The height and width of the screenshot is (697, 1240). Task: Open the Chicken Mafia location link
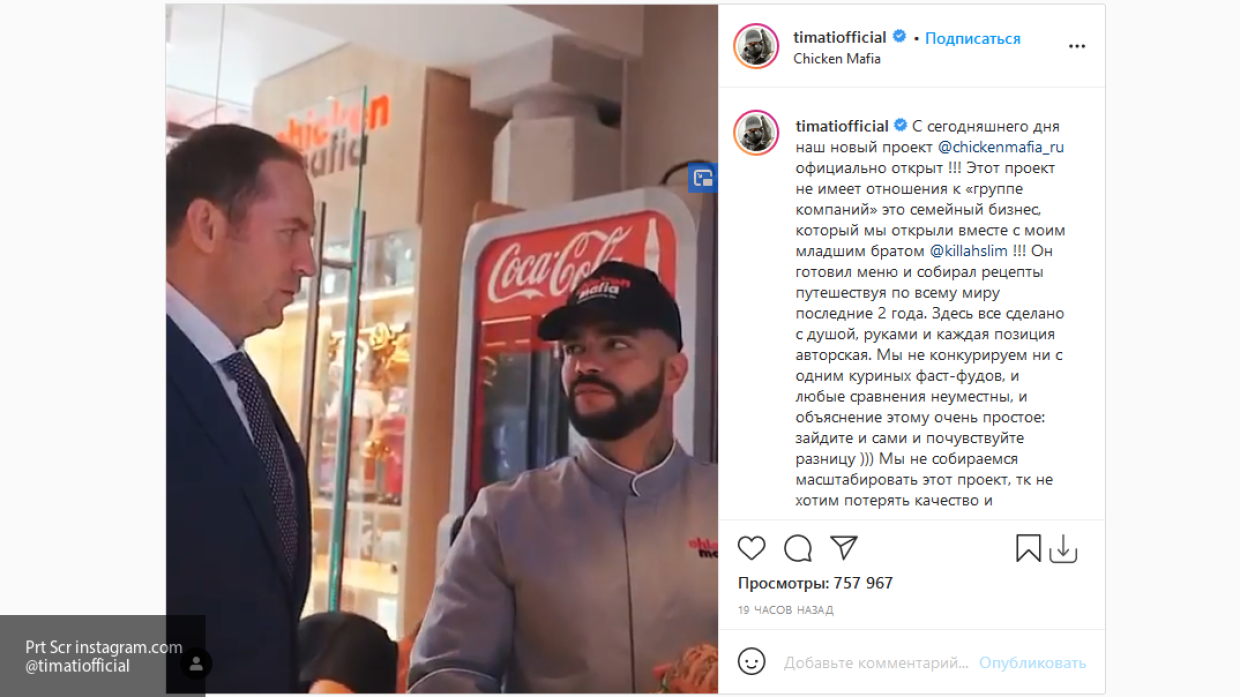837,59
